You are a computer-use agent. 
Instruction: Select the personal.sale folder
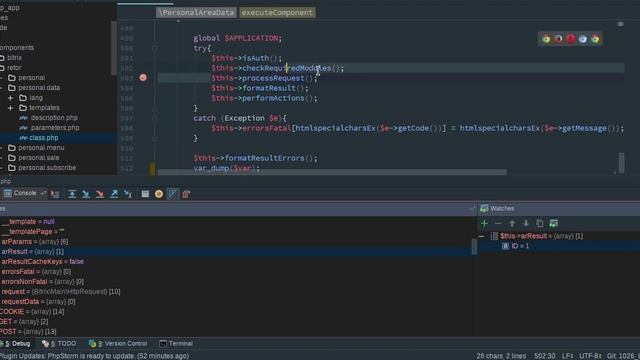click(x=38, y=158)
